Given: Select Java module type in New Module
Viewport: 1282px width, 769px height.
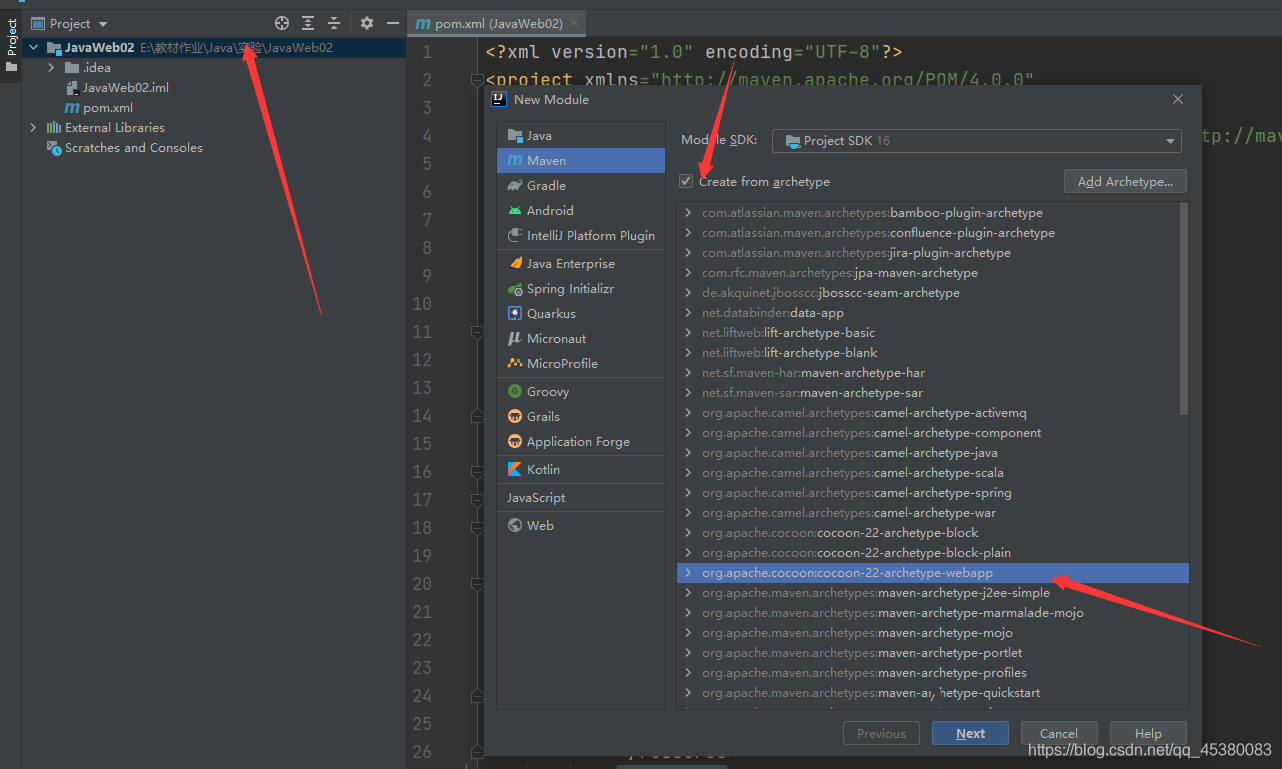Looking at the screenshot, I should point(581,136).
